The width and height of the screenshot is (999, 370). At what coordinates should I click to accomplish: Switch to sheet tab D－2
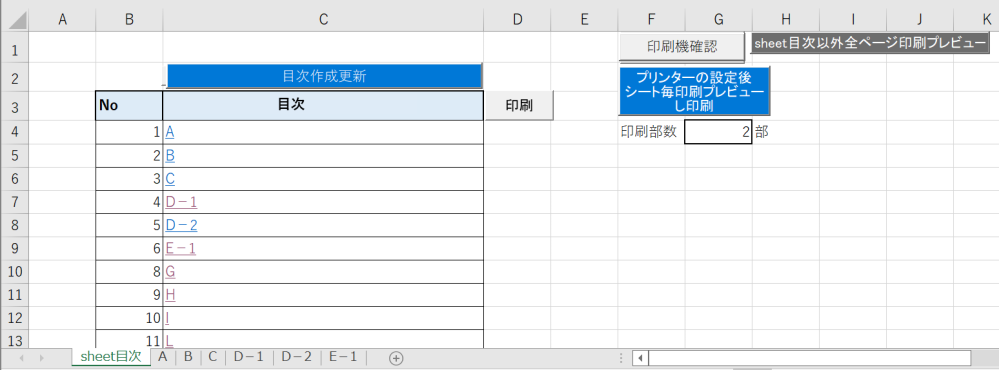[x=296, y=357]
